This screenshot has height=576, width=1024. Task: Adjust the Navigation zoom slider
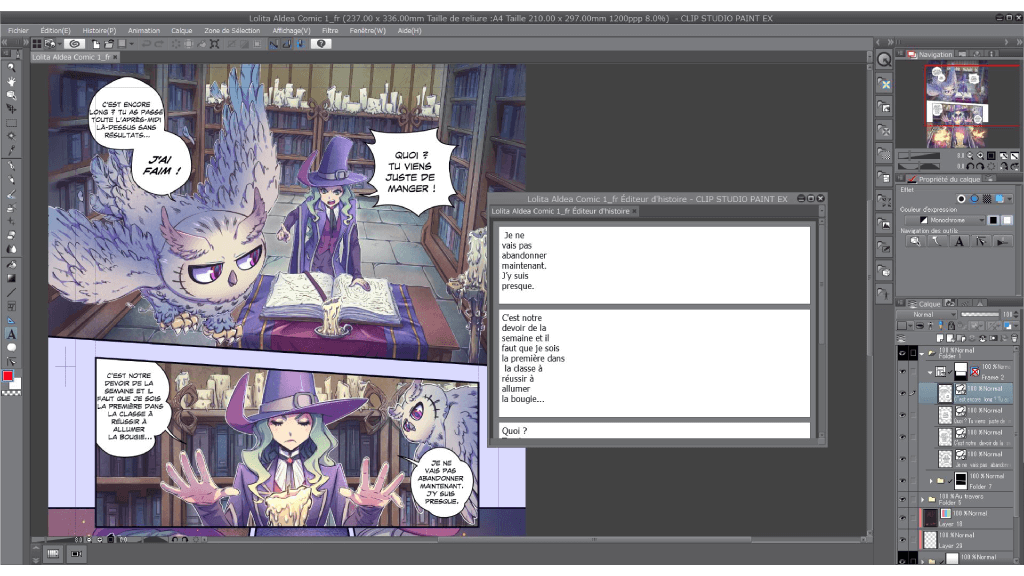click(x=919, y=156)
